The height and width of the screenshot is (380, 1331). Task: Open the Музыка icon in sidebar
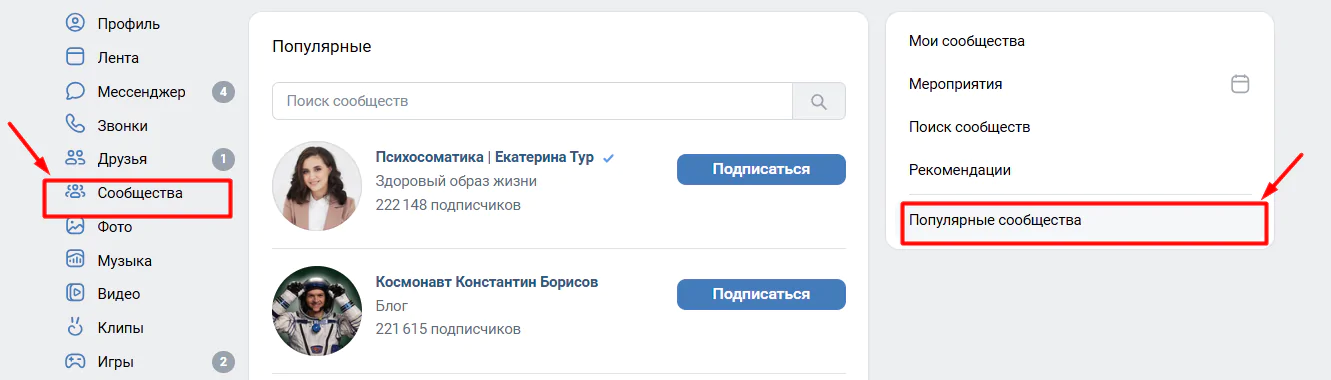75,260
